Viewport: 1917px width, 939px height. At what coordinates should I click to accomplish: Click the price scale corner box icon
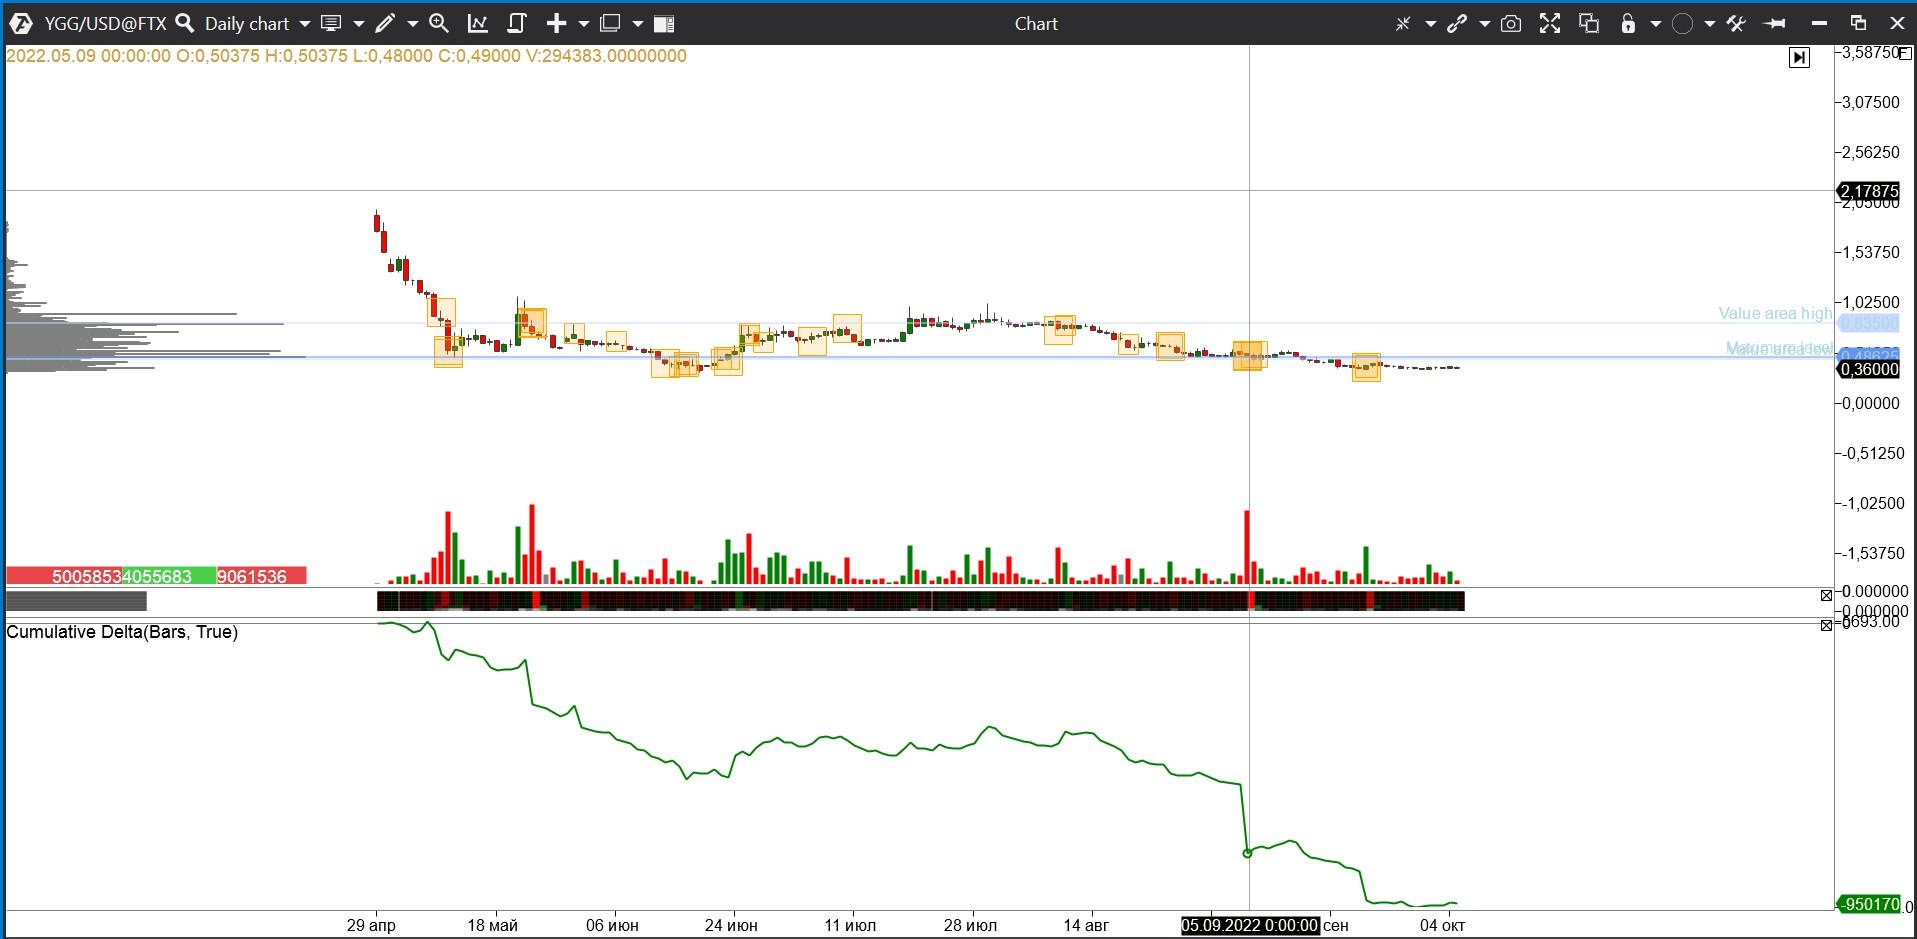[1905, 52]
